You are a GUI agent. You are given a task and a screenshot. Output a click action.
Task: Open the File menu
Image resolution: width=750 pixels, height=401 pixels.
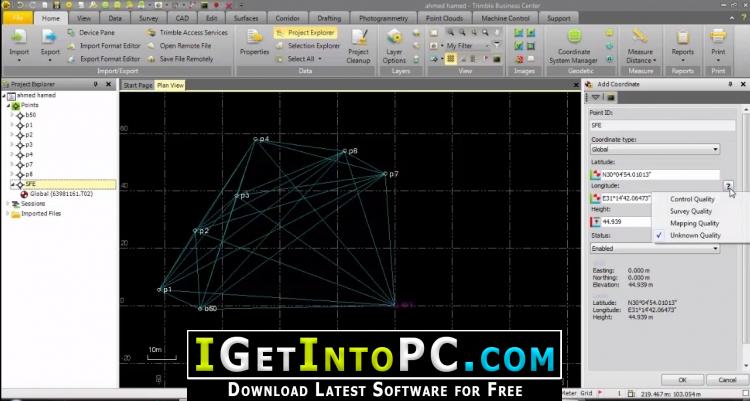click(18, 18)
